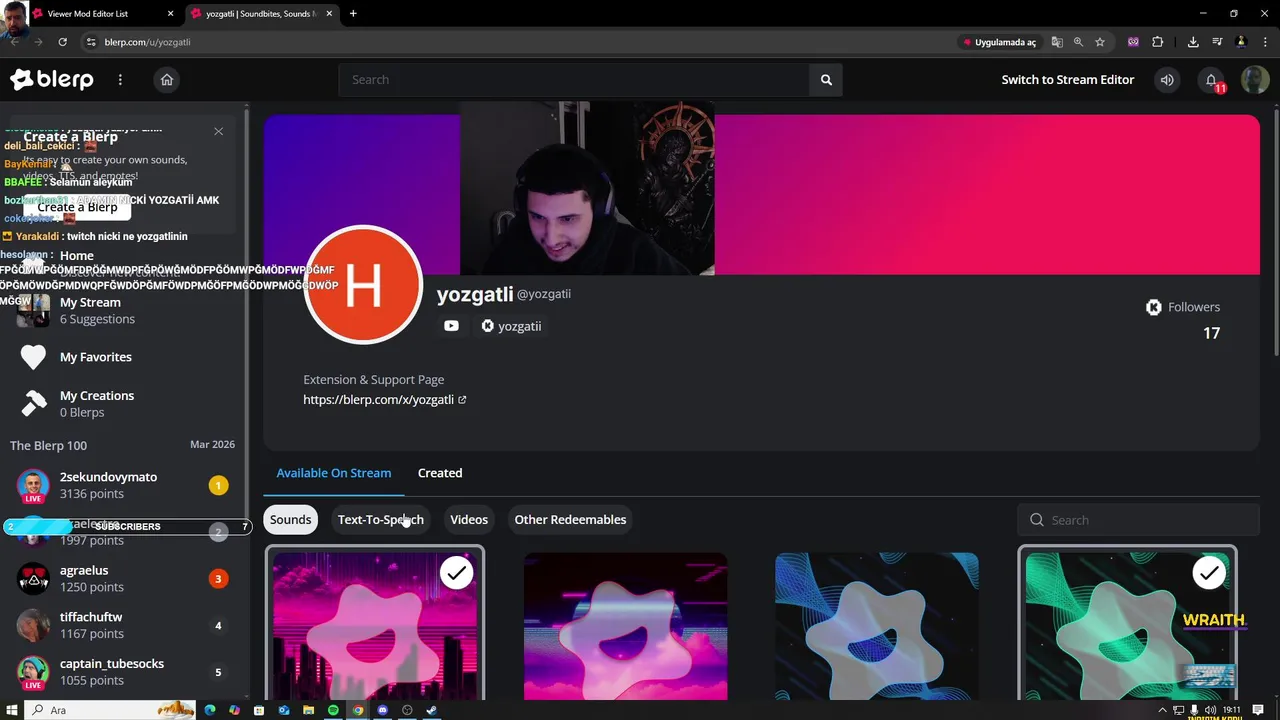
Task: Open the browser downloads icon
Action: (1193, 42)
